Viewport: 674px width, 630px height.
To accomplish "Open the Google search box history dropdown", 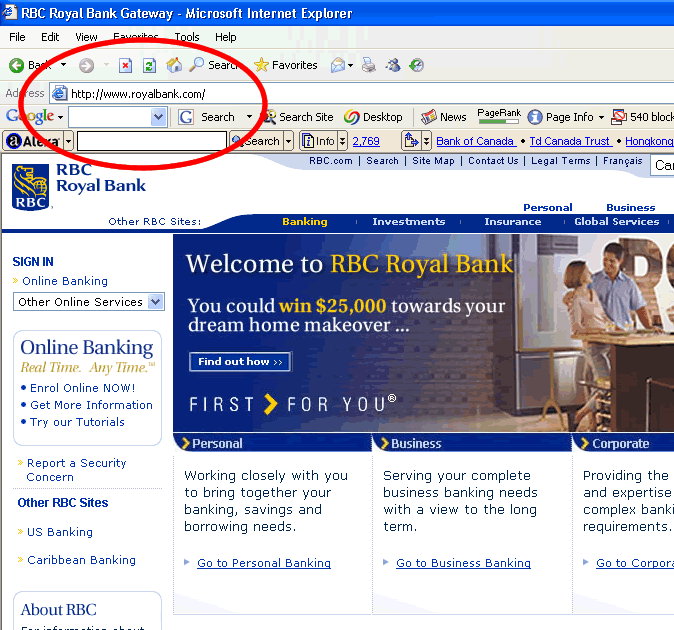I will coord(158,117).
